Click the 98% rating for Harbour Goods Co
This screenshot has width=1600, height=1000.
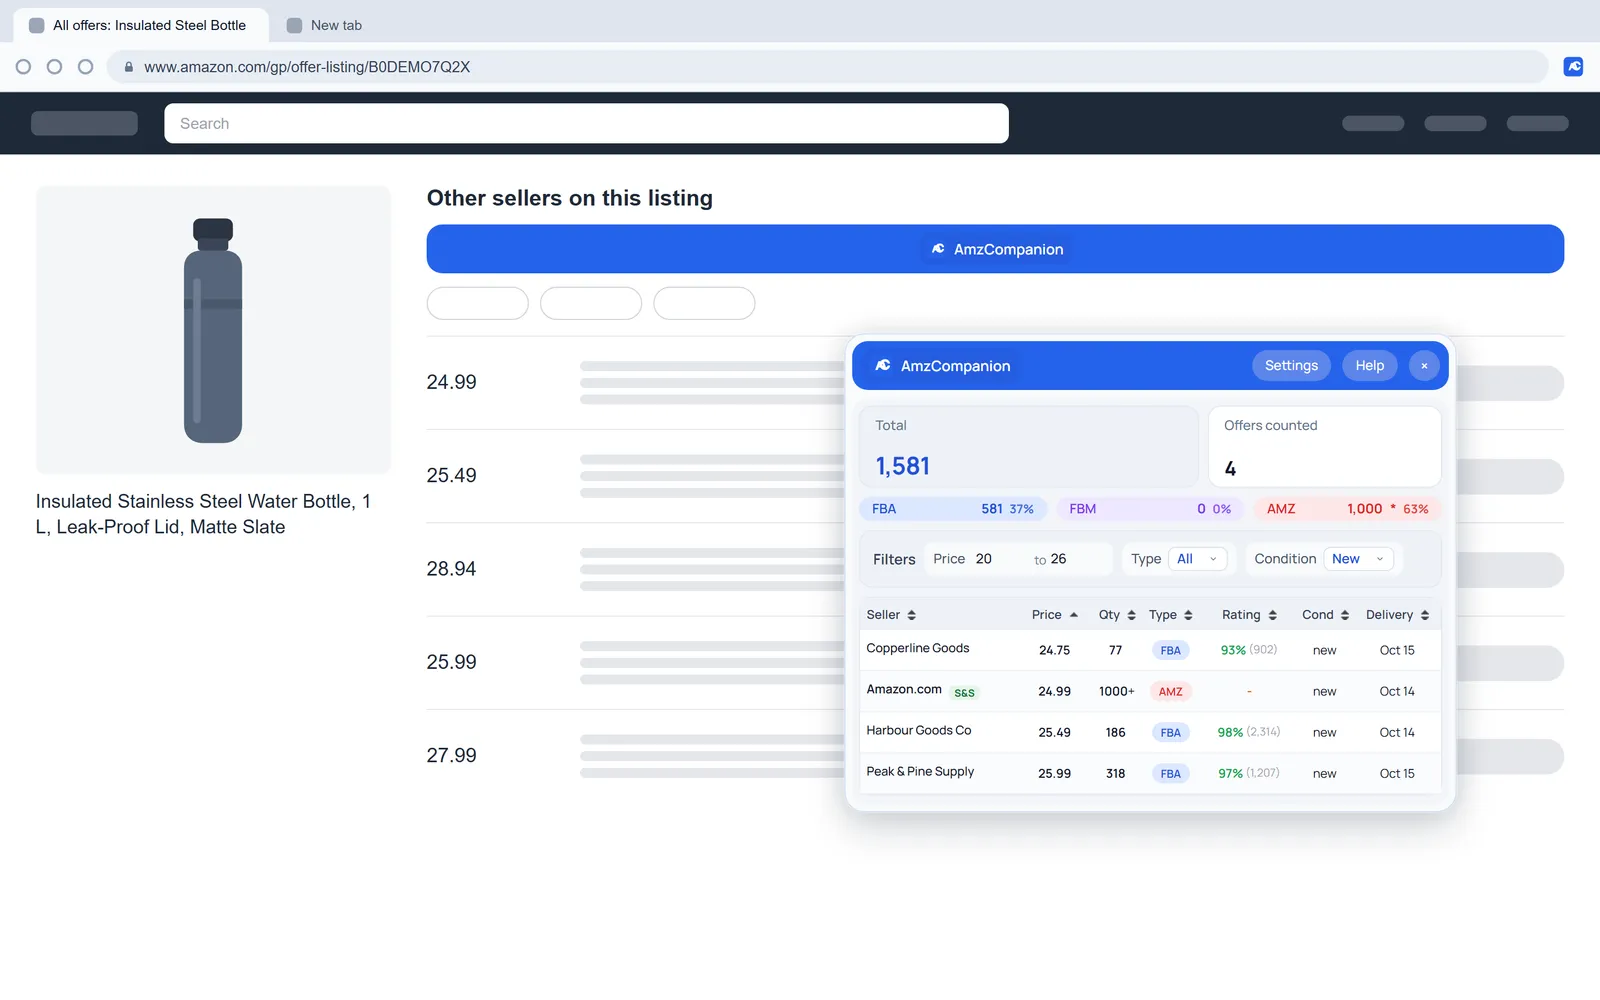1230,733
